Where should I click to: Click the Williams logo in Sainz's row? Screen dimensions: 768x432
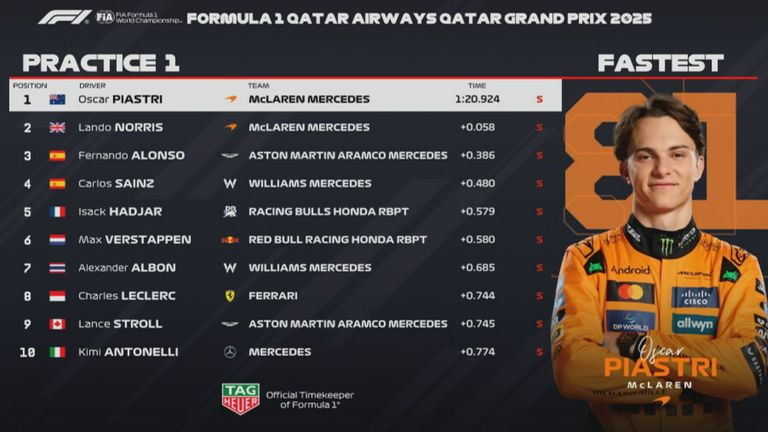pos(230,184)
